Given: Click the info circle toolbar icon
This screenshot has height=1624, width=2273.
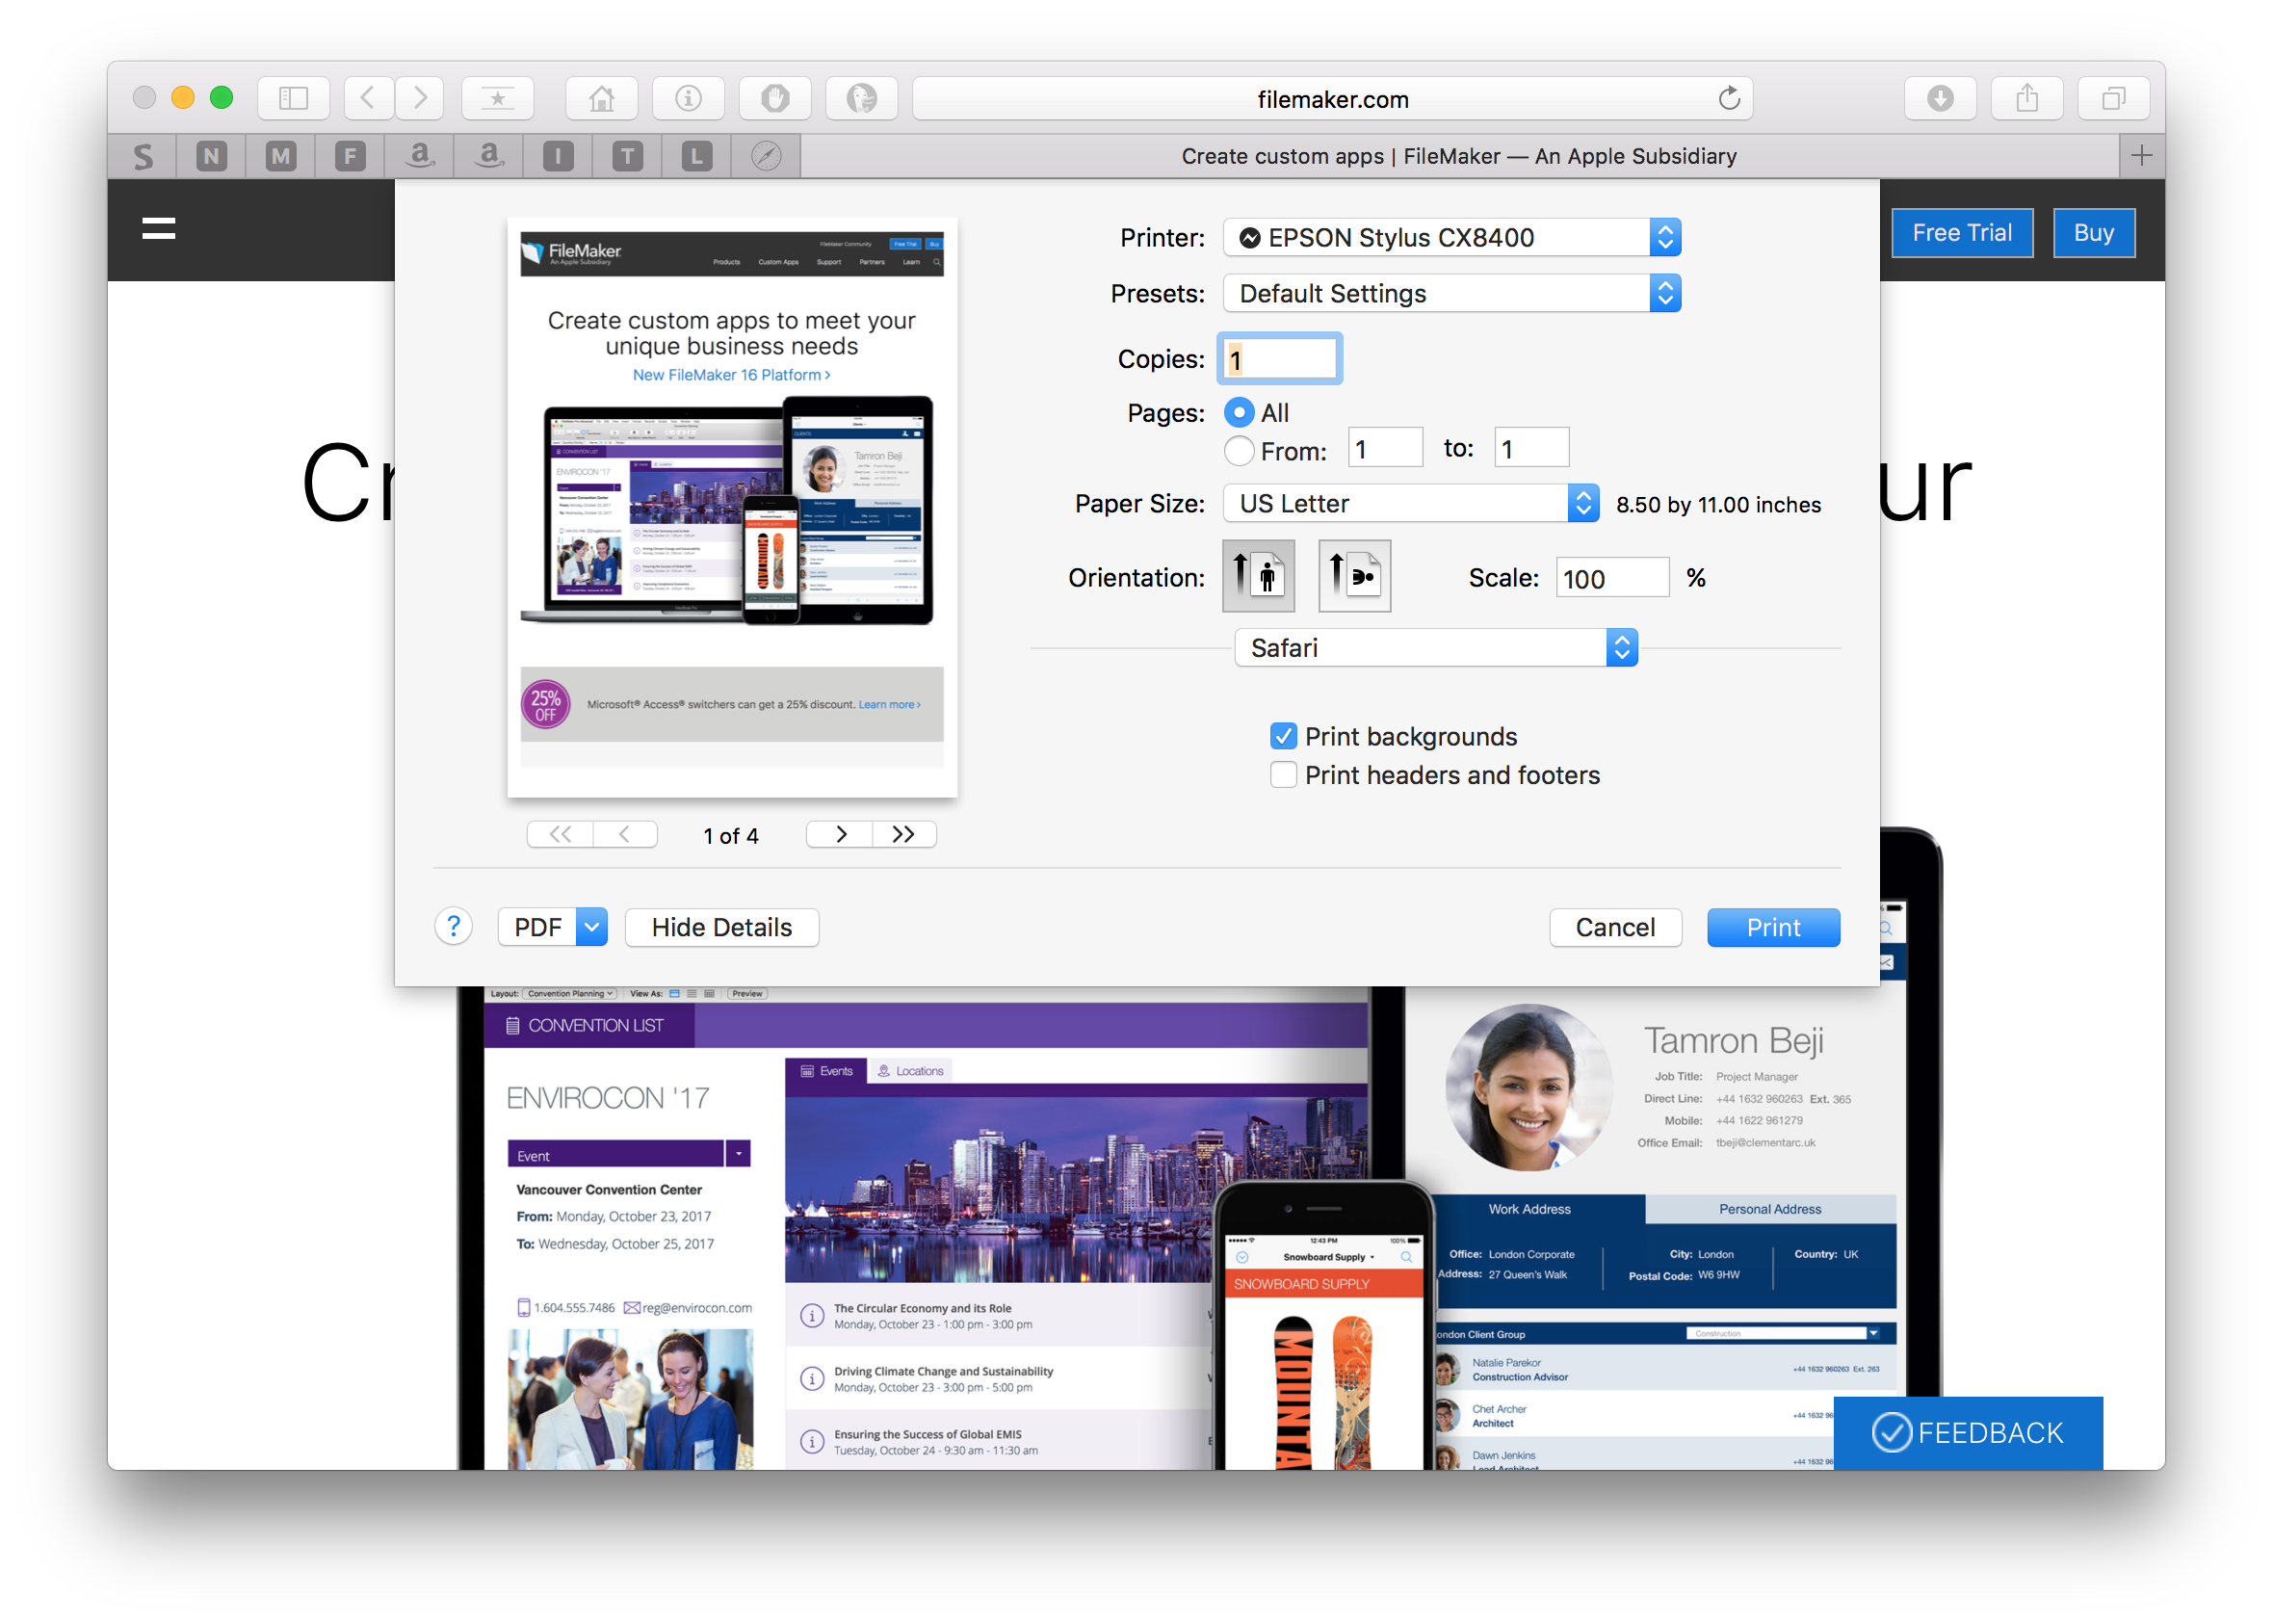Looking at the screenshot, I should click(x=688, y=98).
